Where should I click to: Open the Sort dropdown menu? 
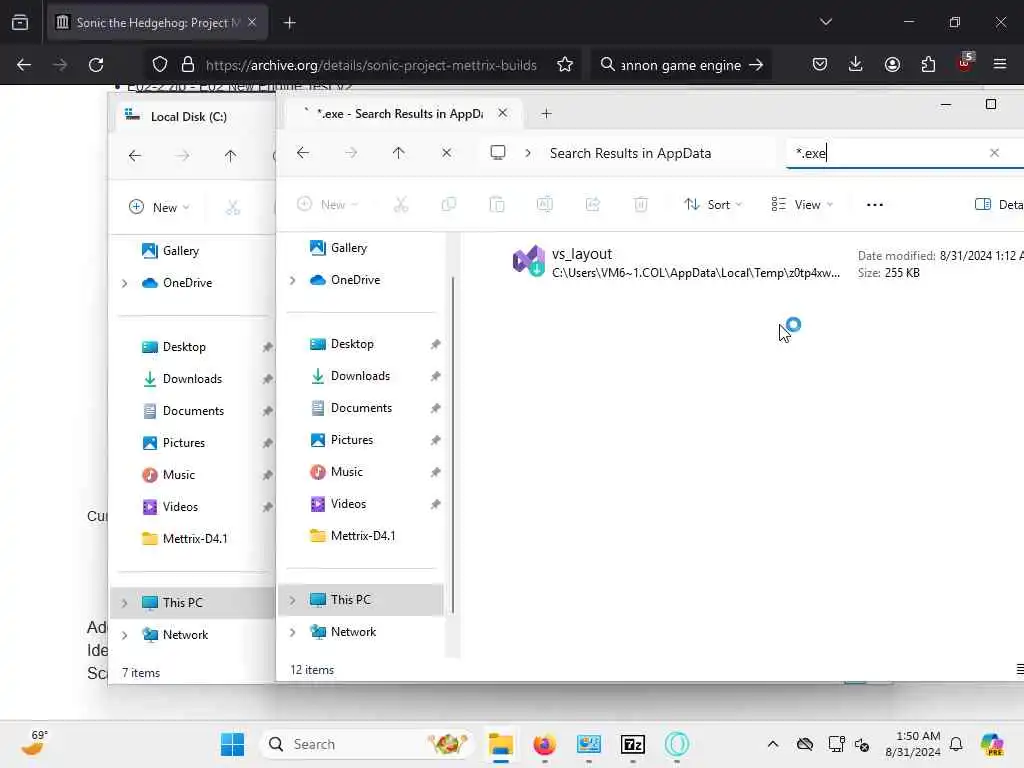coord(712,204)
